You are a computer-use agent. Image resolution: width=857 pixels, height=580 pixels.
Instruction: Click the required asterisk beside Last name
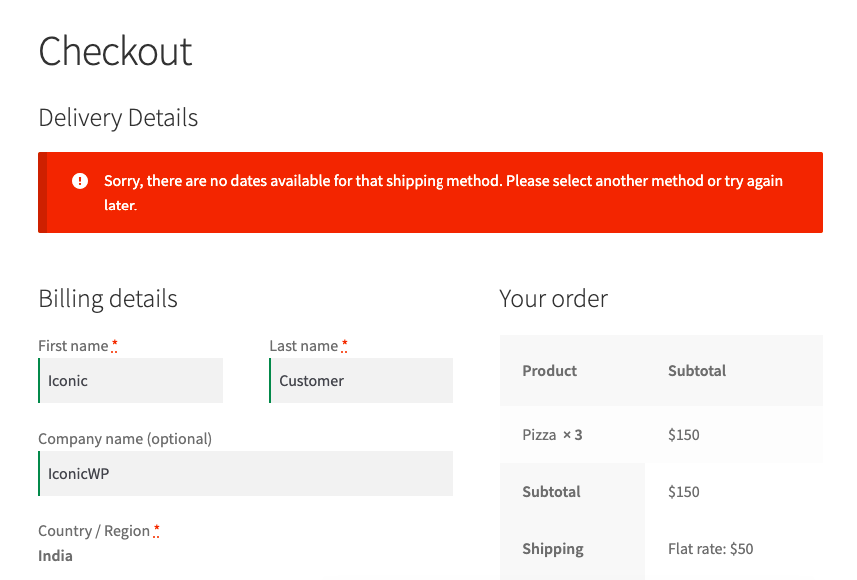click(344, 343)
